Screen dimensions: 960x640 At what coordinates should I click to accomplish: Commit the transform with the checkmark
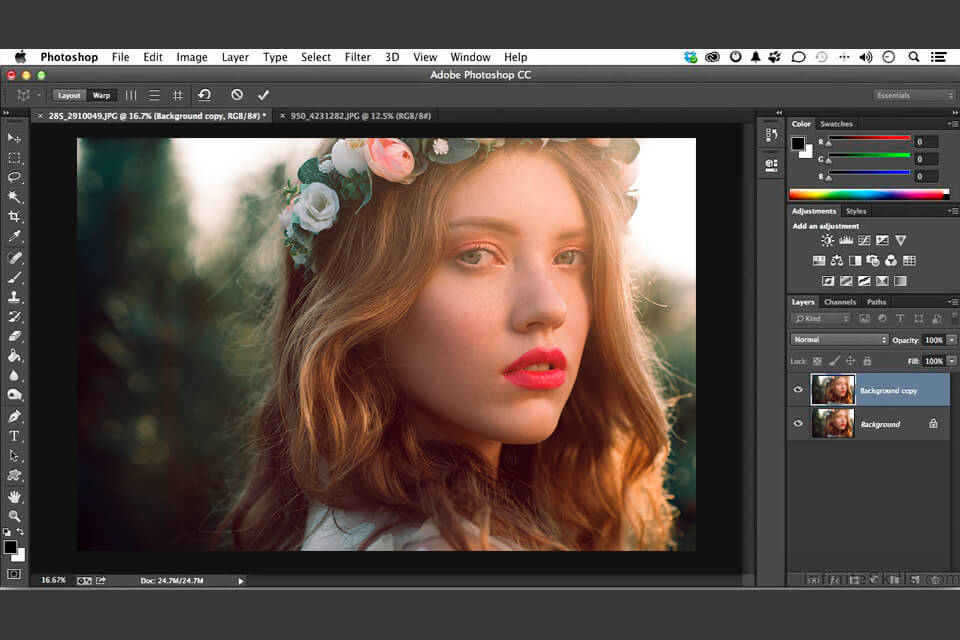pos(263,95)
